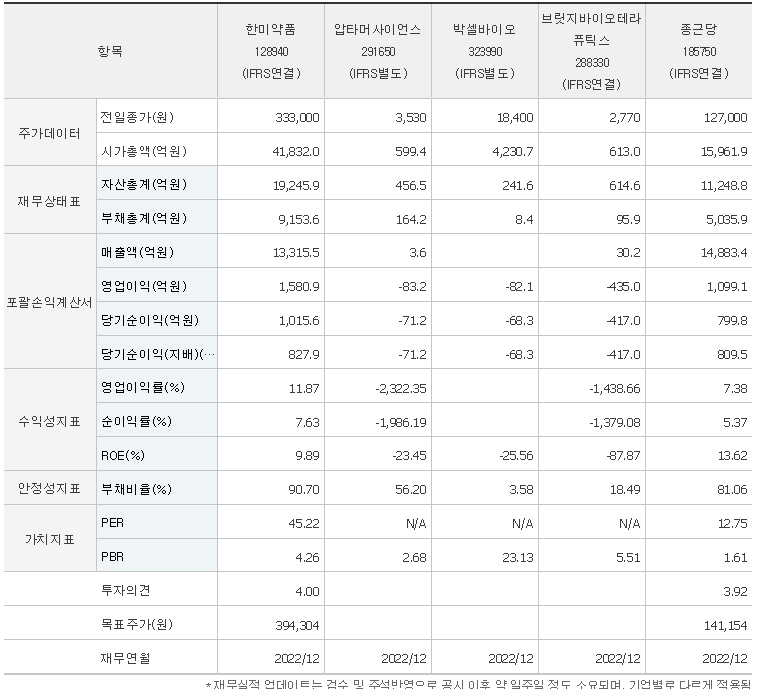Screen dimensions: 760x689
Task: Click the ROE(%) row label
Action: pyautogui.click(x=123, y=455)
